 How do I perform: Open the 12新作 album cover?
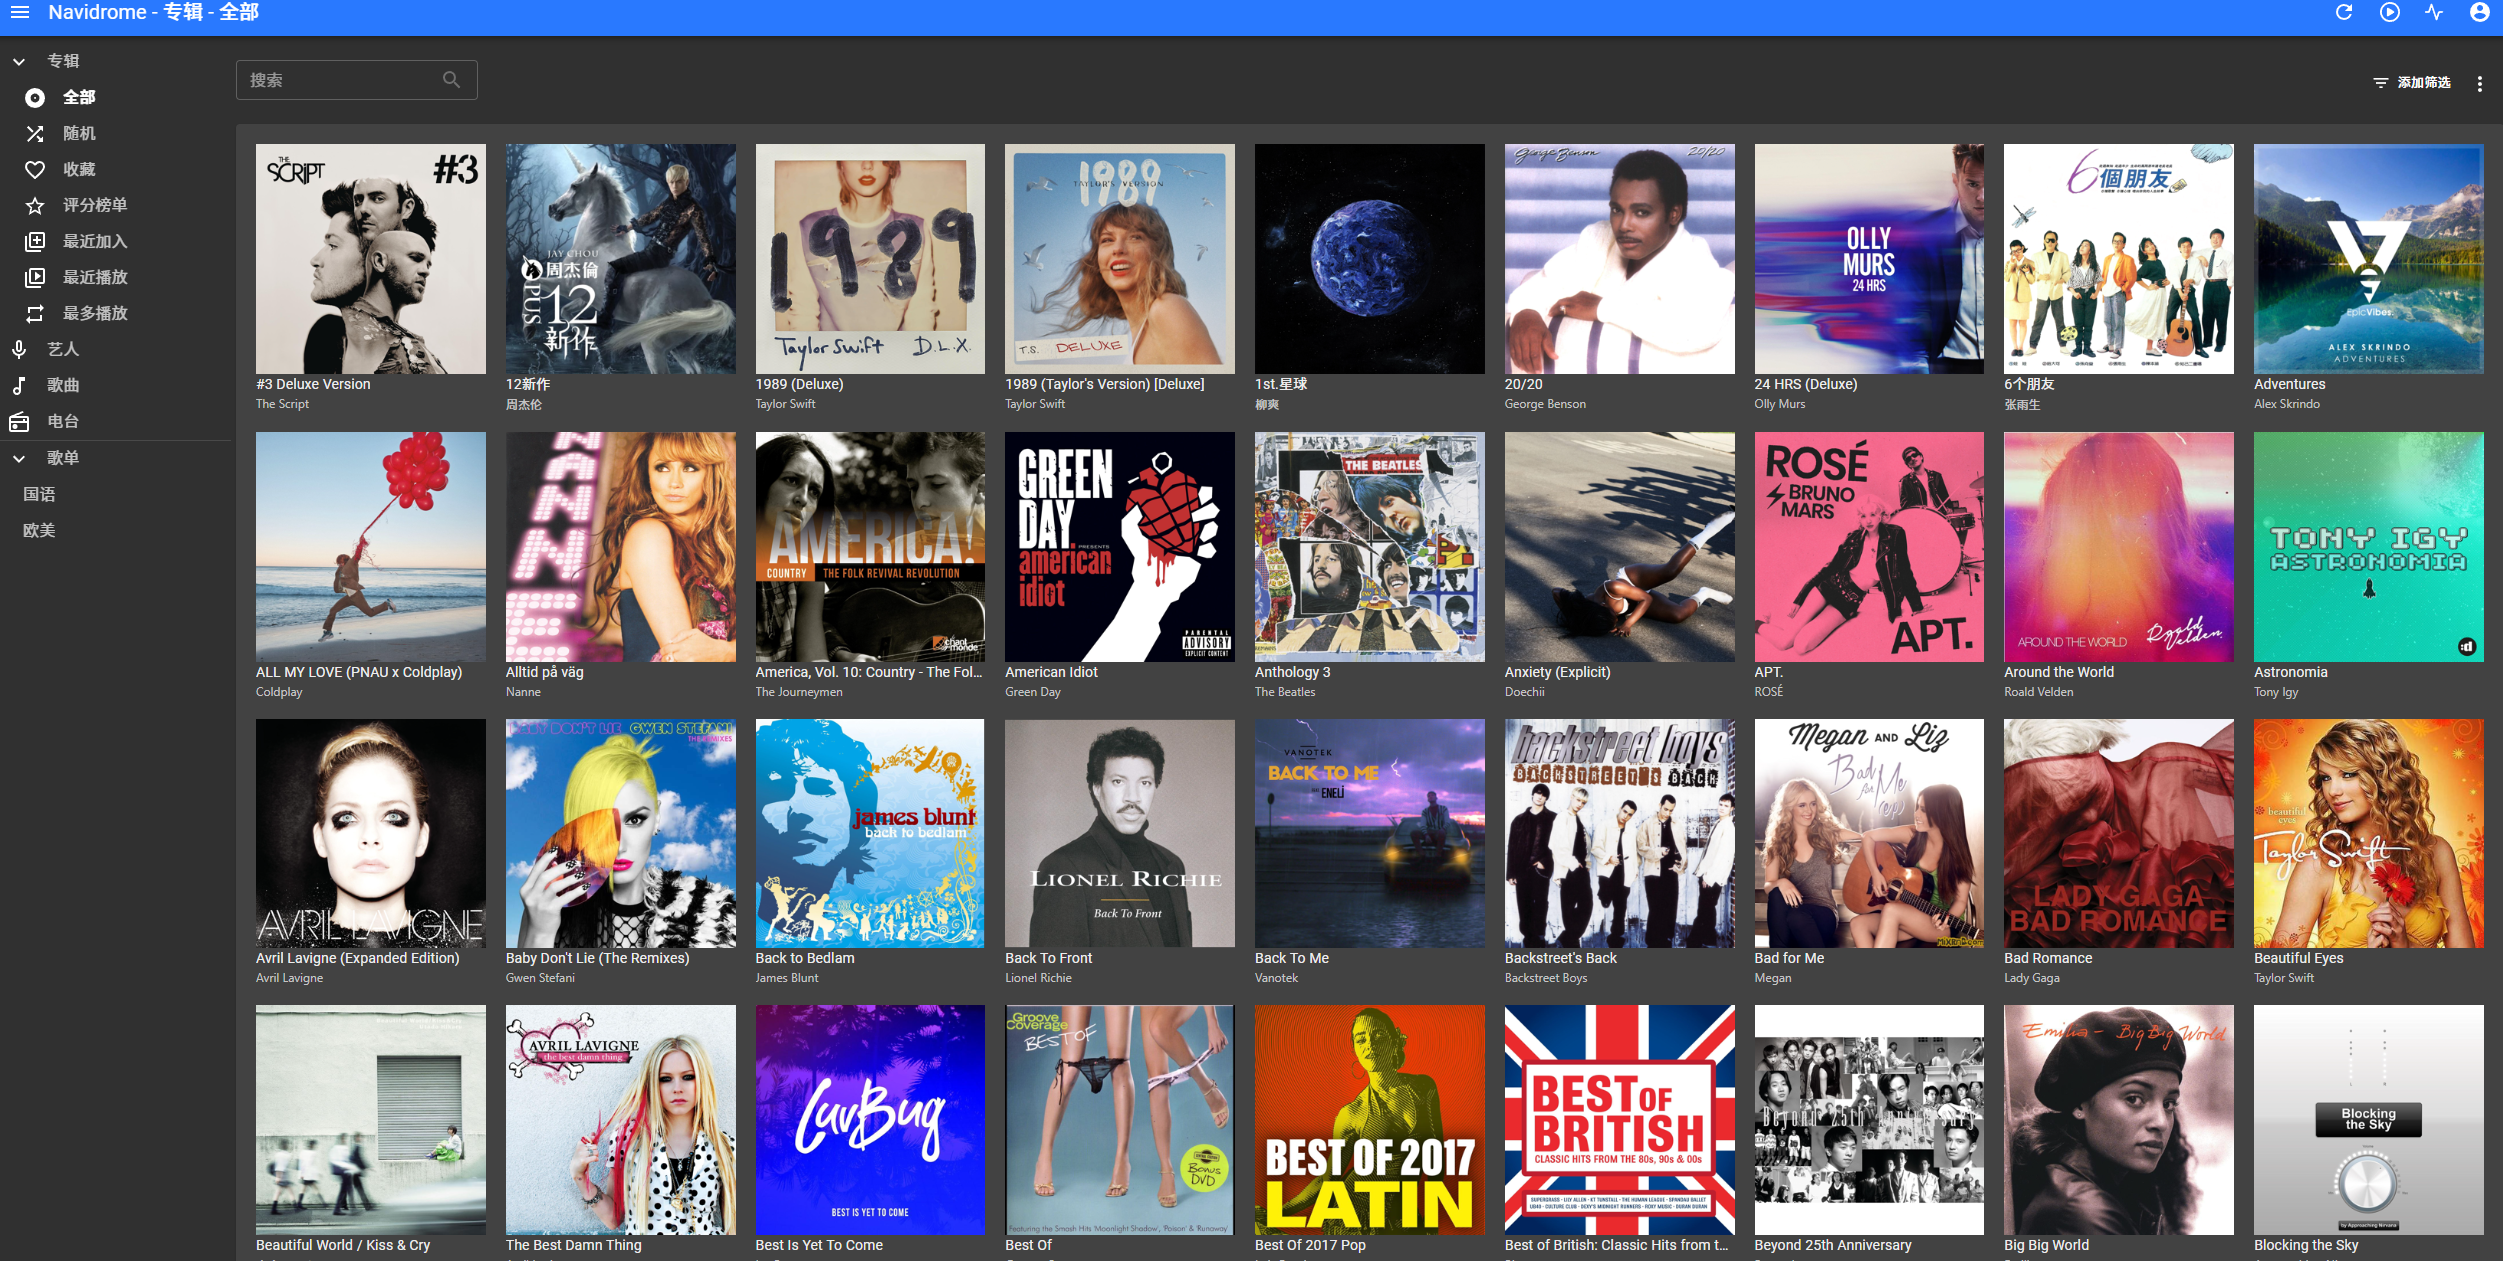pos(621,259)
